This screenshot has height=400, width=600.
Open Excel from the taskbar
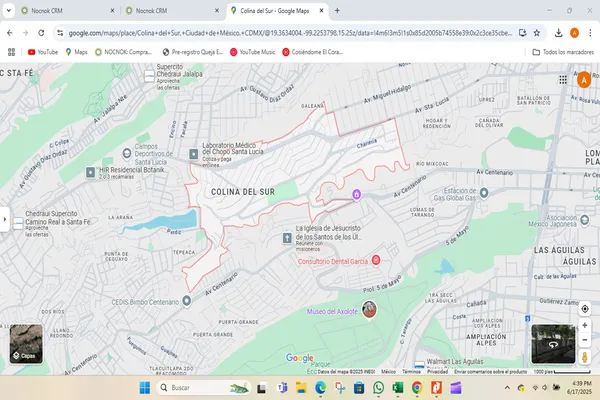coord(398,388)
